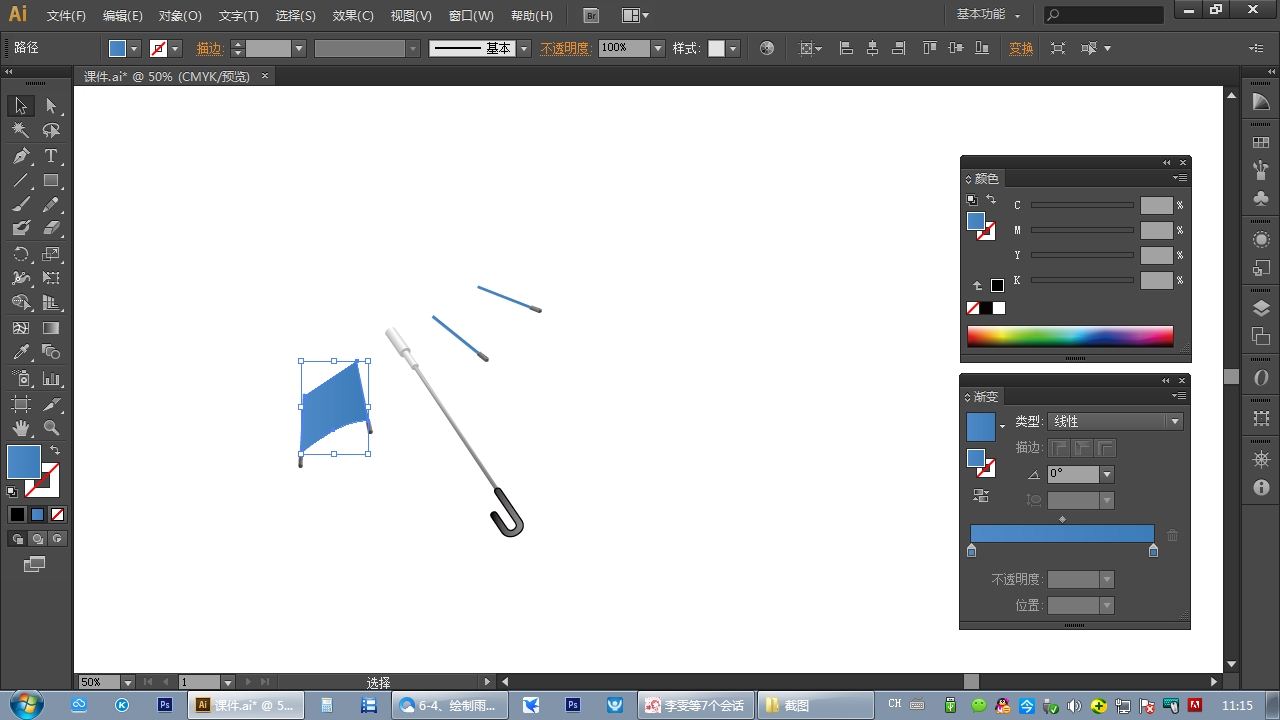The image size is (1280, 720).
Task: Select the Free Transform tool
Action: click(51, 278)
